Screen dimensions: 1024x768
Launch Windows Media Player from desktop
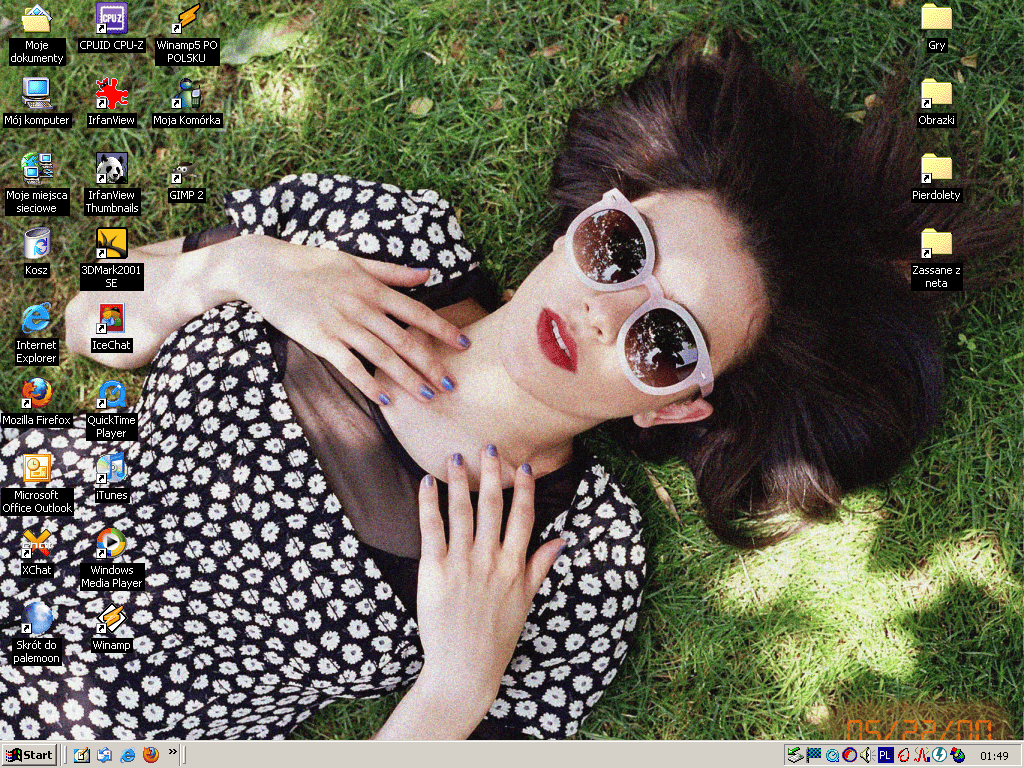click(x=111, y=544)
